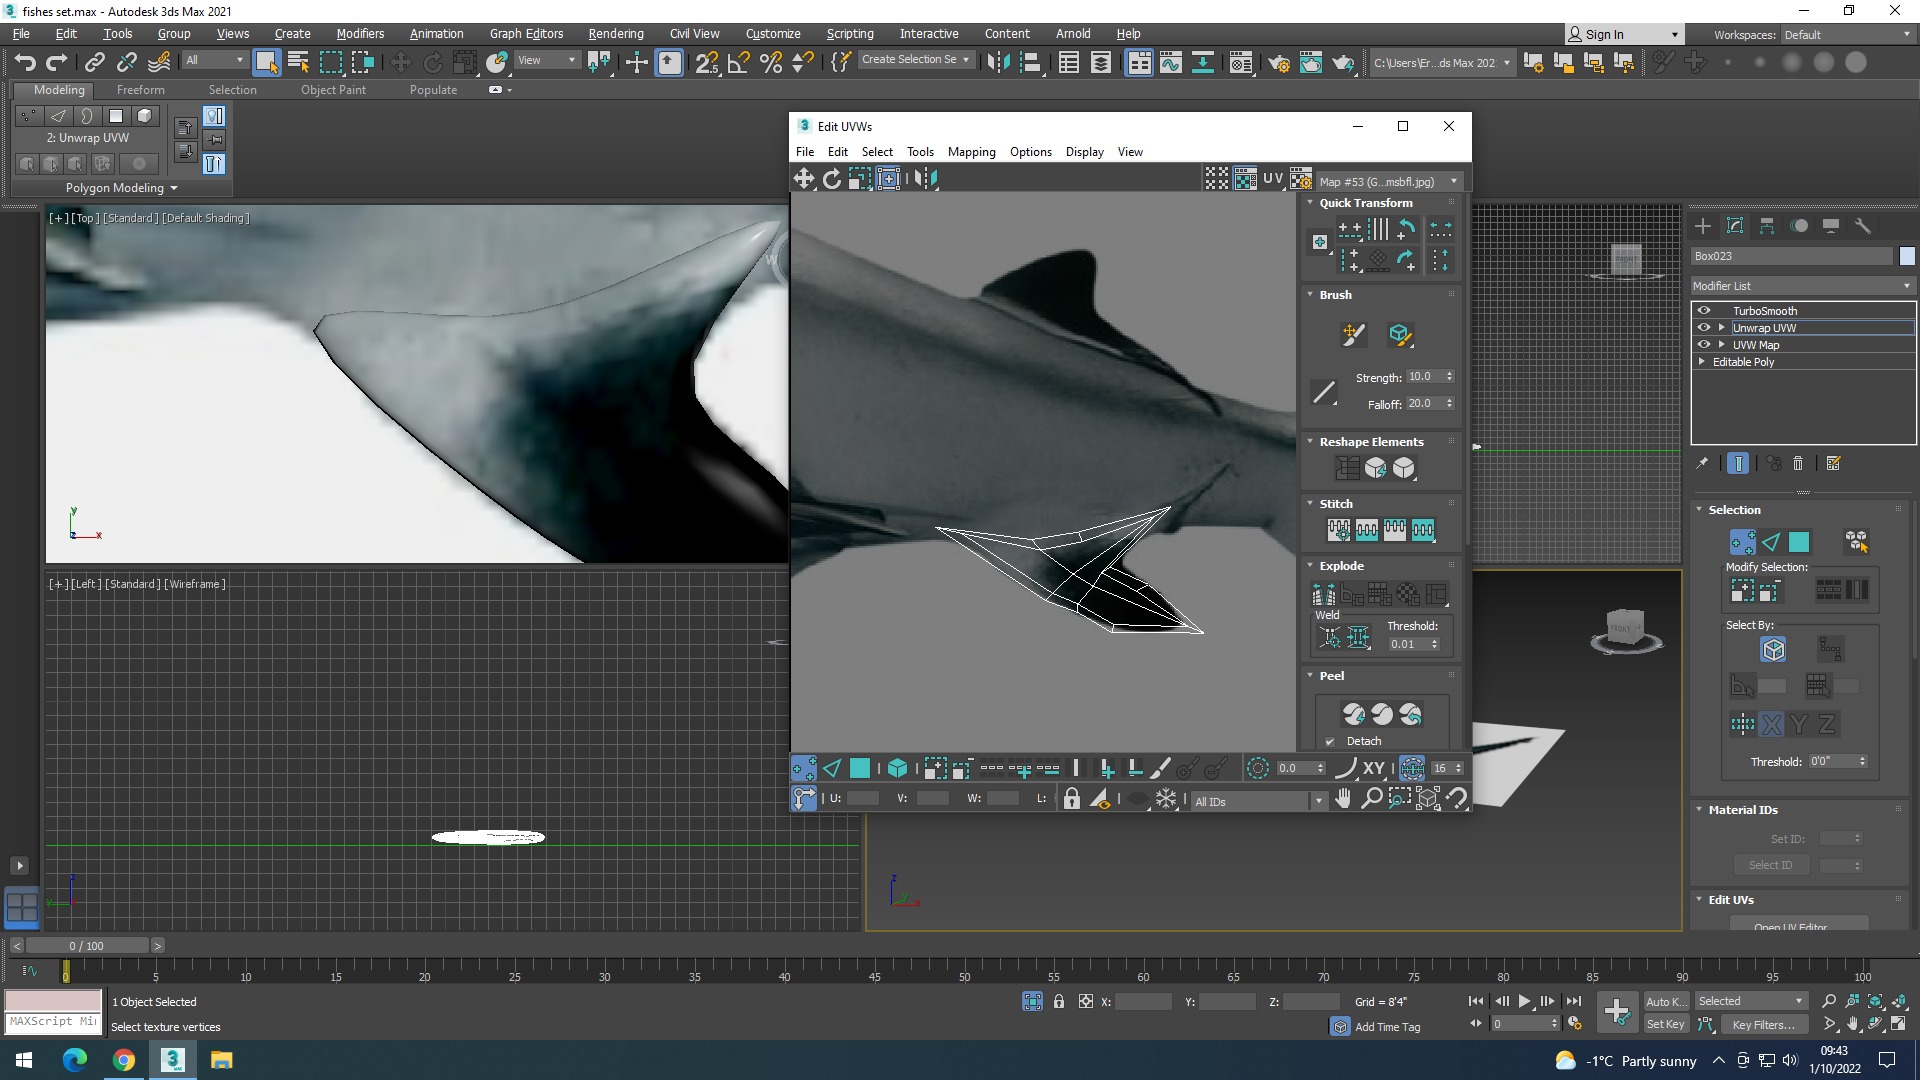The width and height of the screenshot is (1920, 1080).
Task: Open the Utilities wrench tab in command panel
Action: coord(1863,226)
